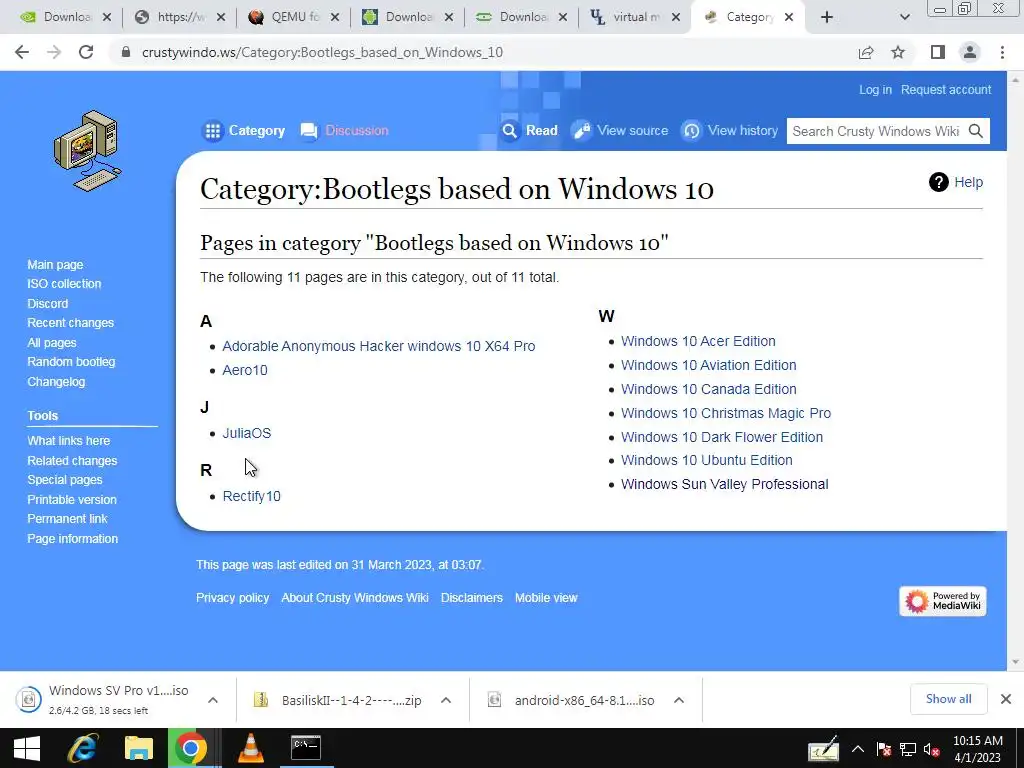This screenshot has height=768, width=1024.
Task: Show hidden system tray icons
Action: (858, 750)
